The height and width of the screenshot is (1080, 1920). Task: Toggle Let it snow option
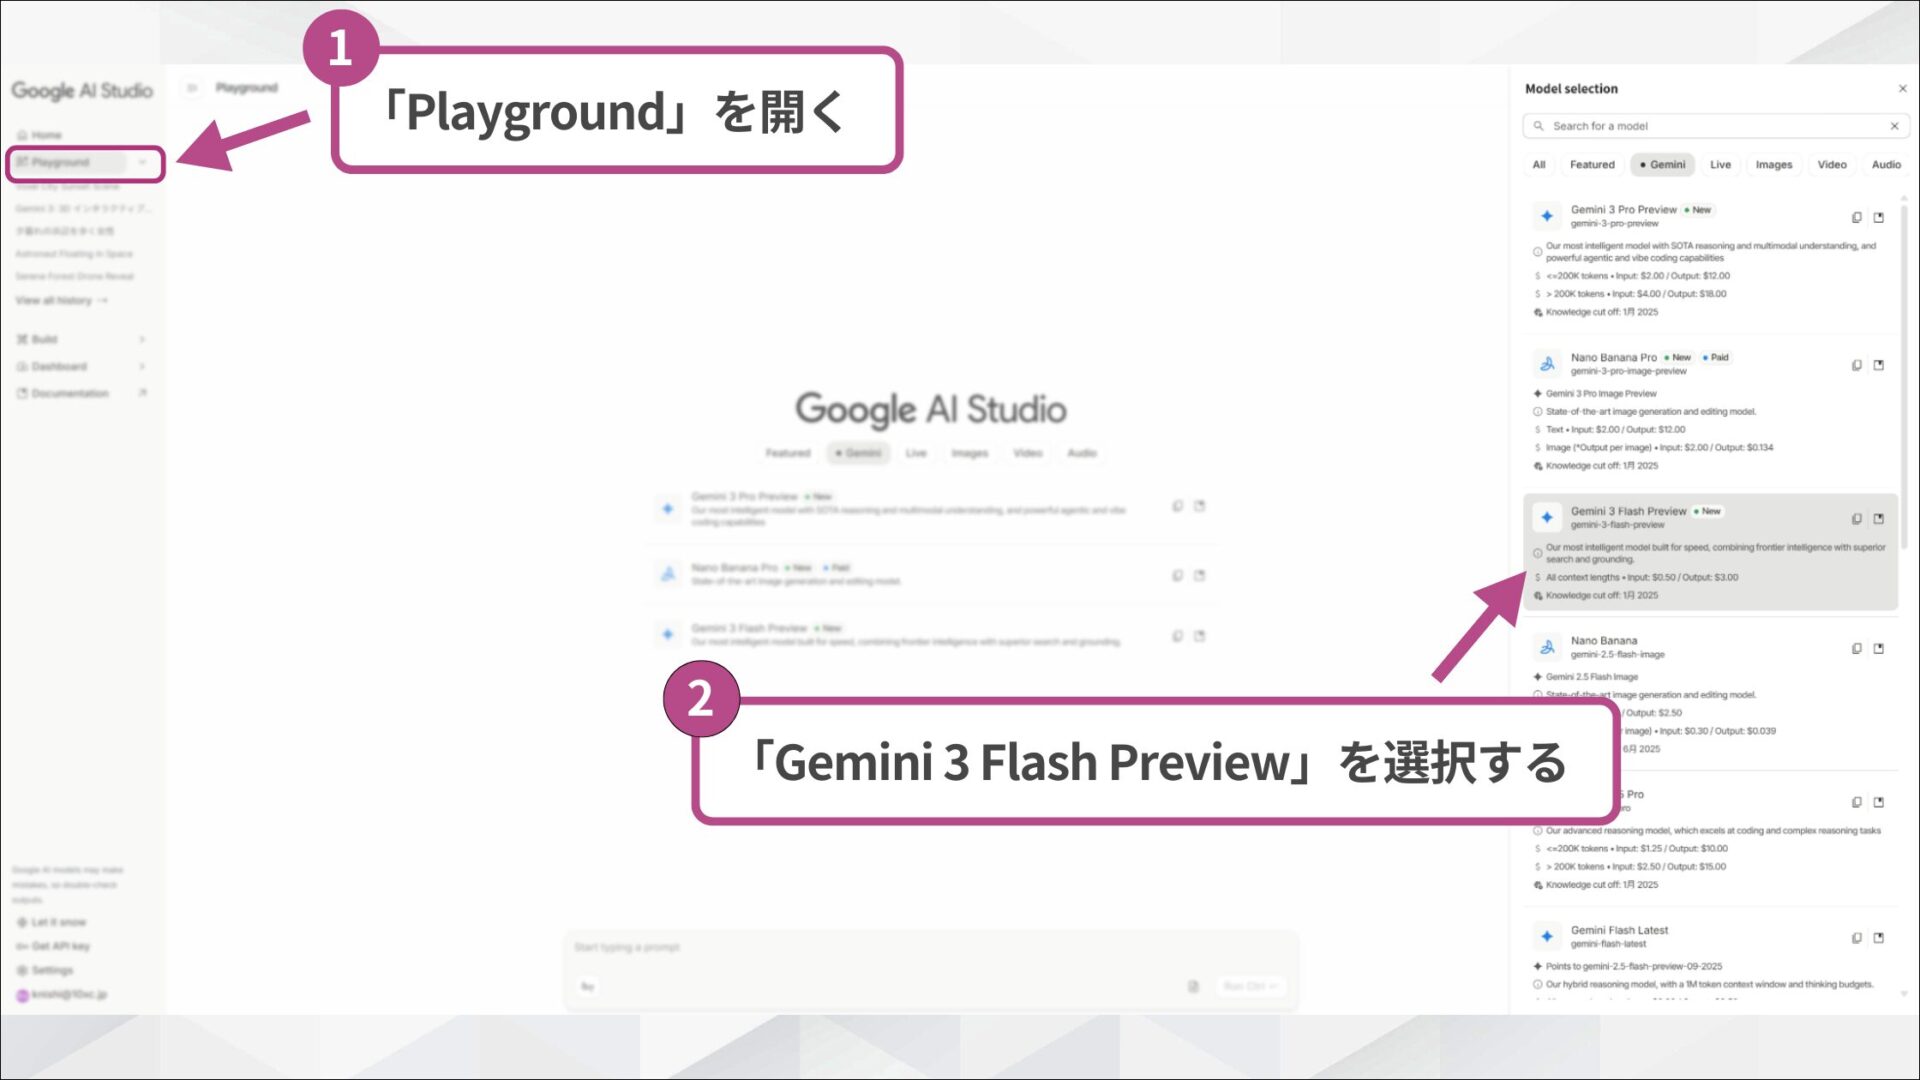[x=52, y=922]
